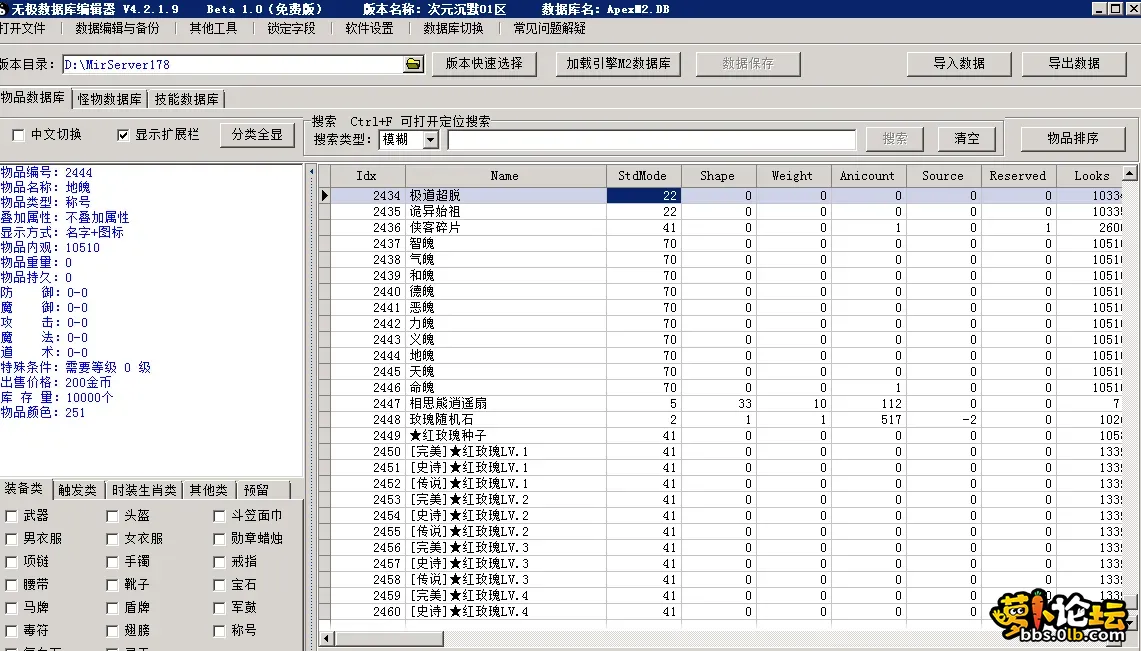1141x651 pixels.
Task: Open the 数据库切换 menu
Action: [x=453, y=28]
